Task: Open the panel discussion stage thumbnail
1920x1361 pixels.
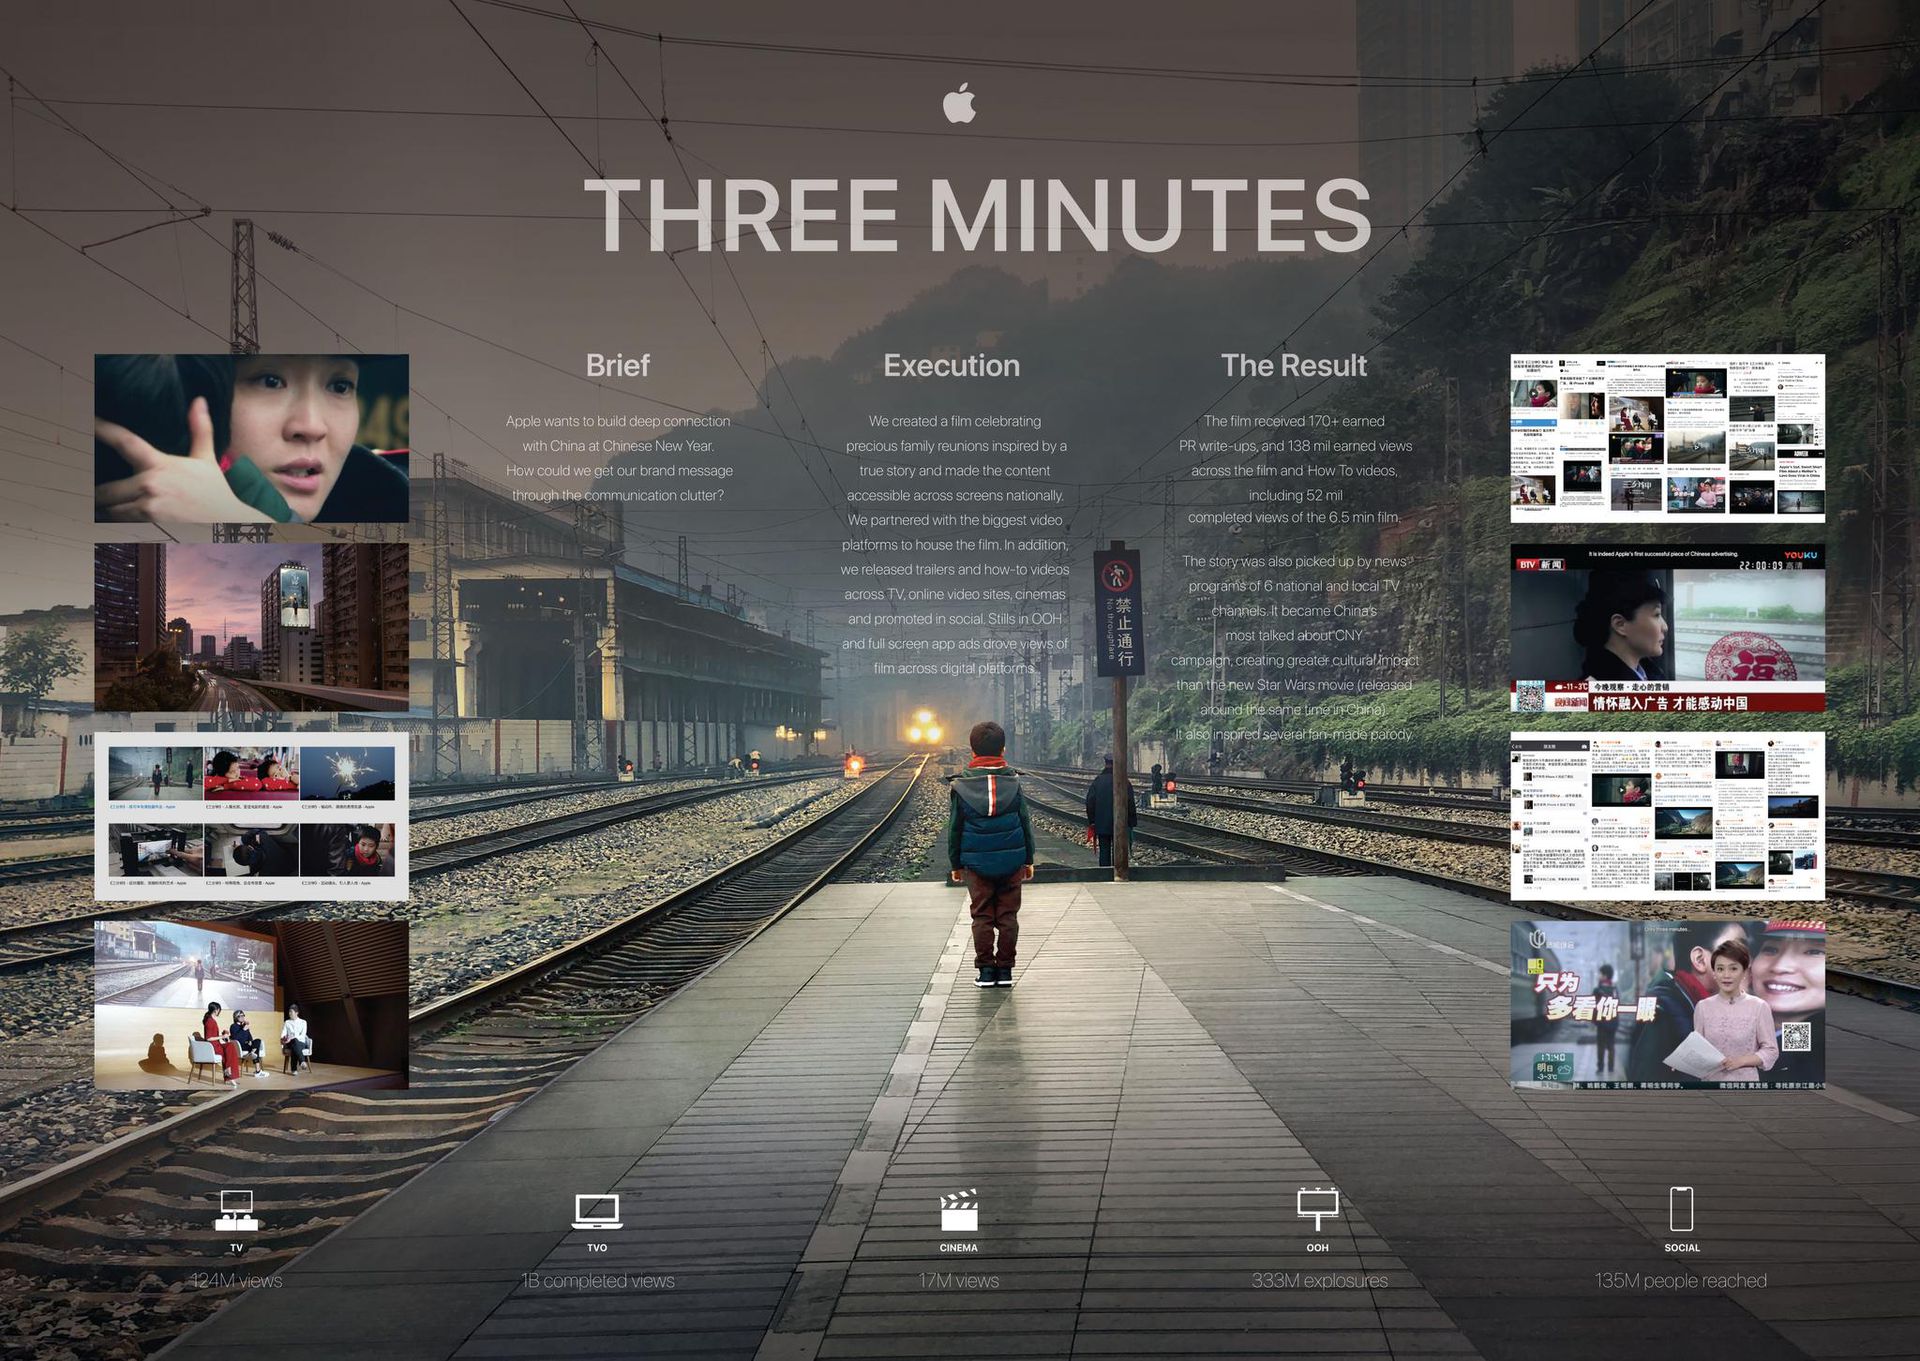Action: (251, 1005)
